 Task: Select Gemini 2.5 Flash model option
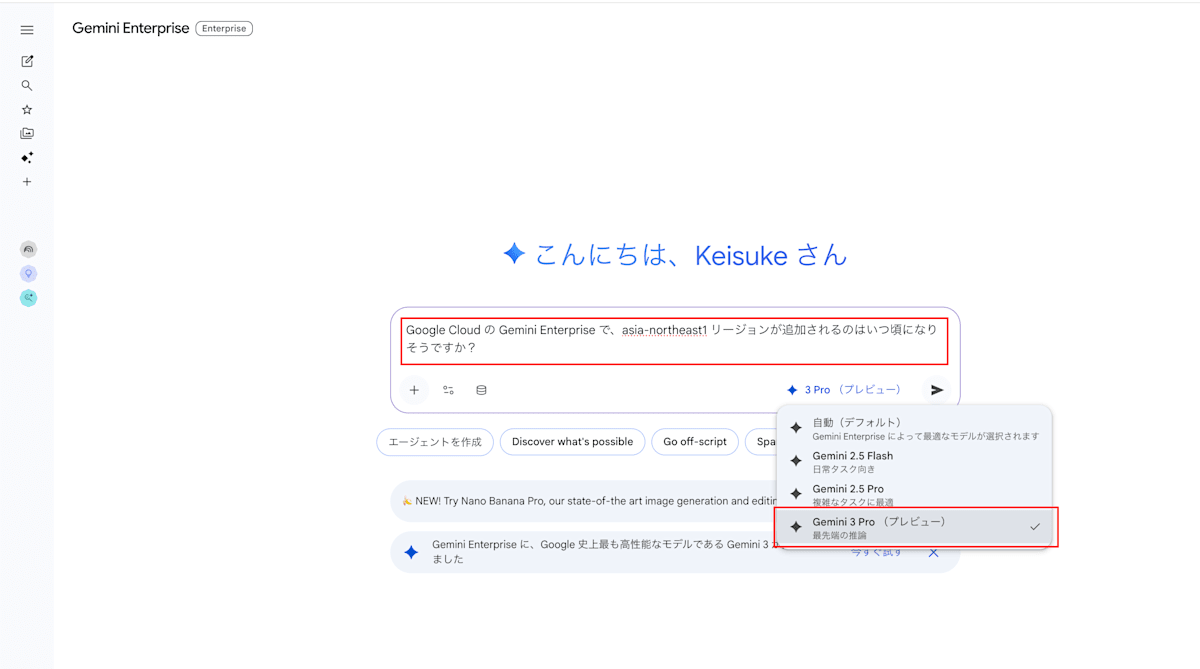[x=914, y=461]
